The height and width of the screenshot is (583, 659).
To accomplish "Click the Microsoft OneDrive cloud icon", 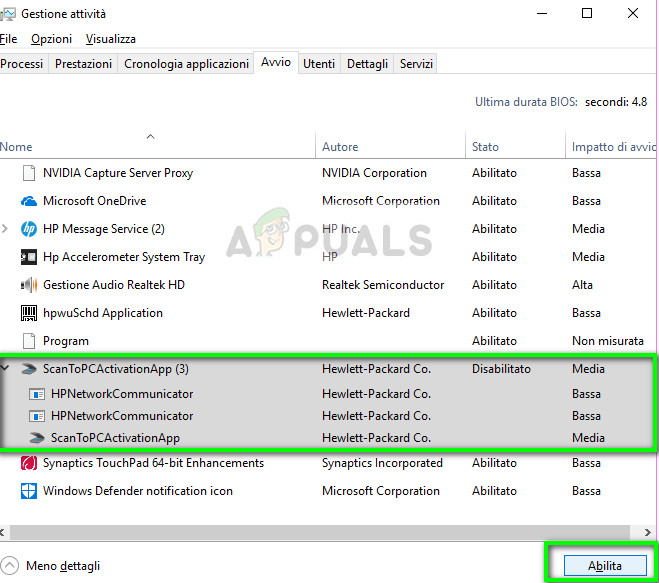I will pyautogui.click(x=28, y=201).
